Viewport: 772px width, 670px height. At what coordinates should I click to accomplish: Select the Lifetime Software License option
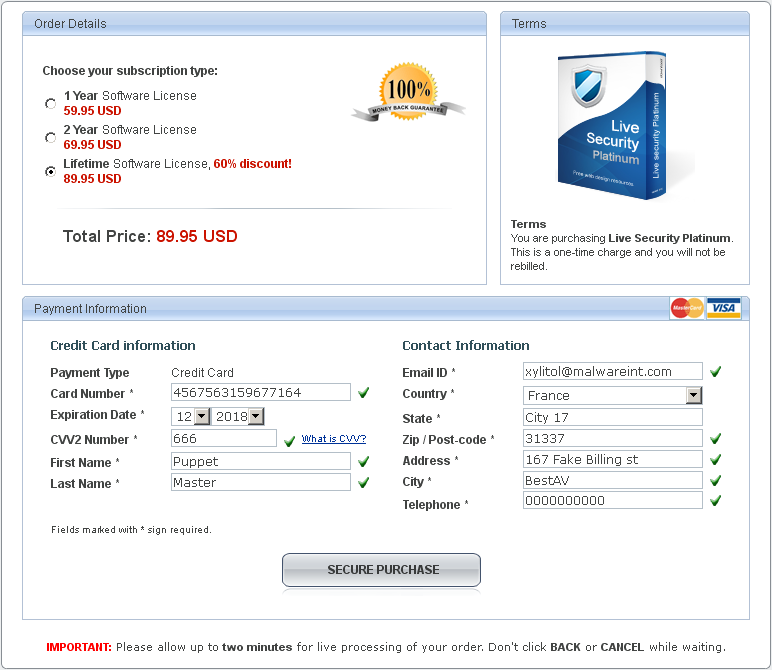pyautogui.click(x=50, y=171)
